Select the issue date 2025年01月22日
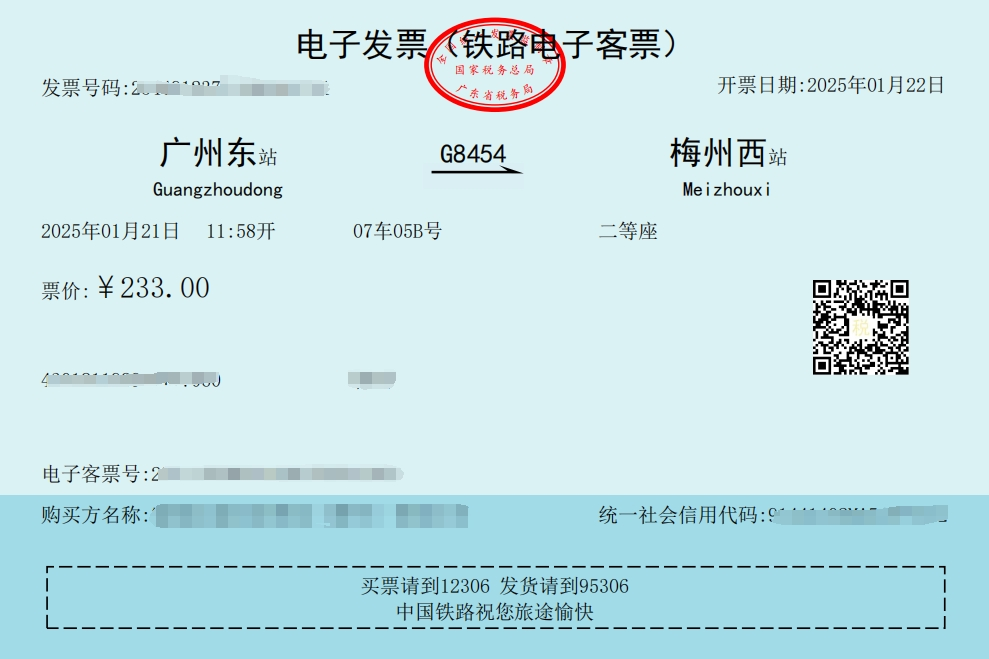Screen dimensions: 989x659 (x=875, y=85)
